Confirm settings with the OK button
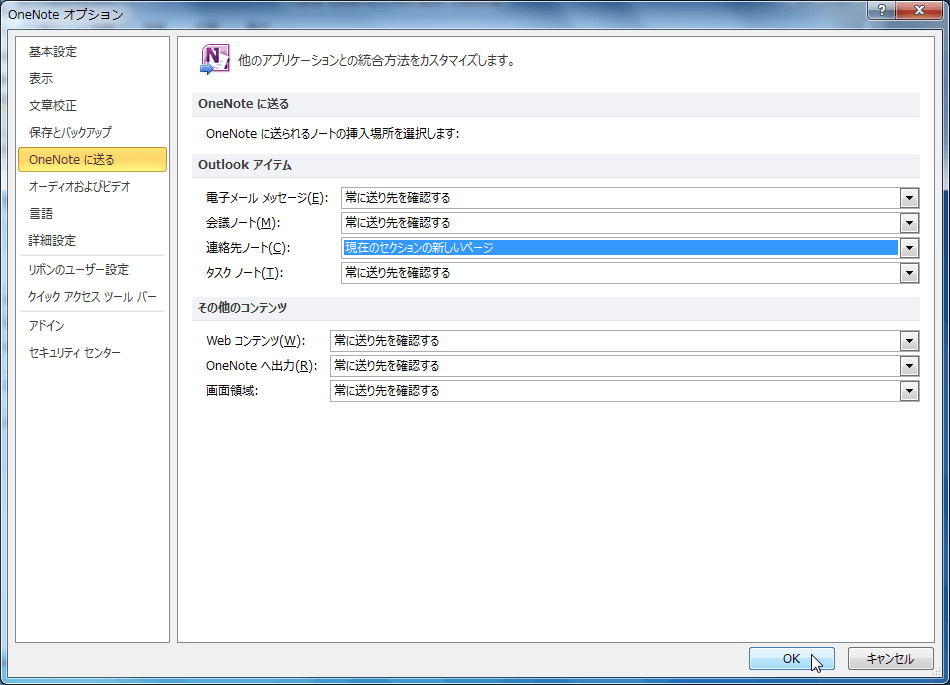 pyautogui.click(x=791, y=658)
